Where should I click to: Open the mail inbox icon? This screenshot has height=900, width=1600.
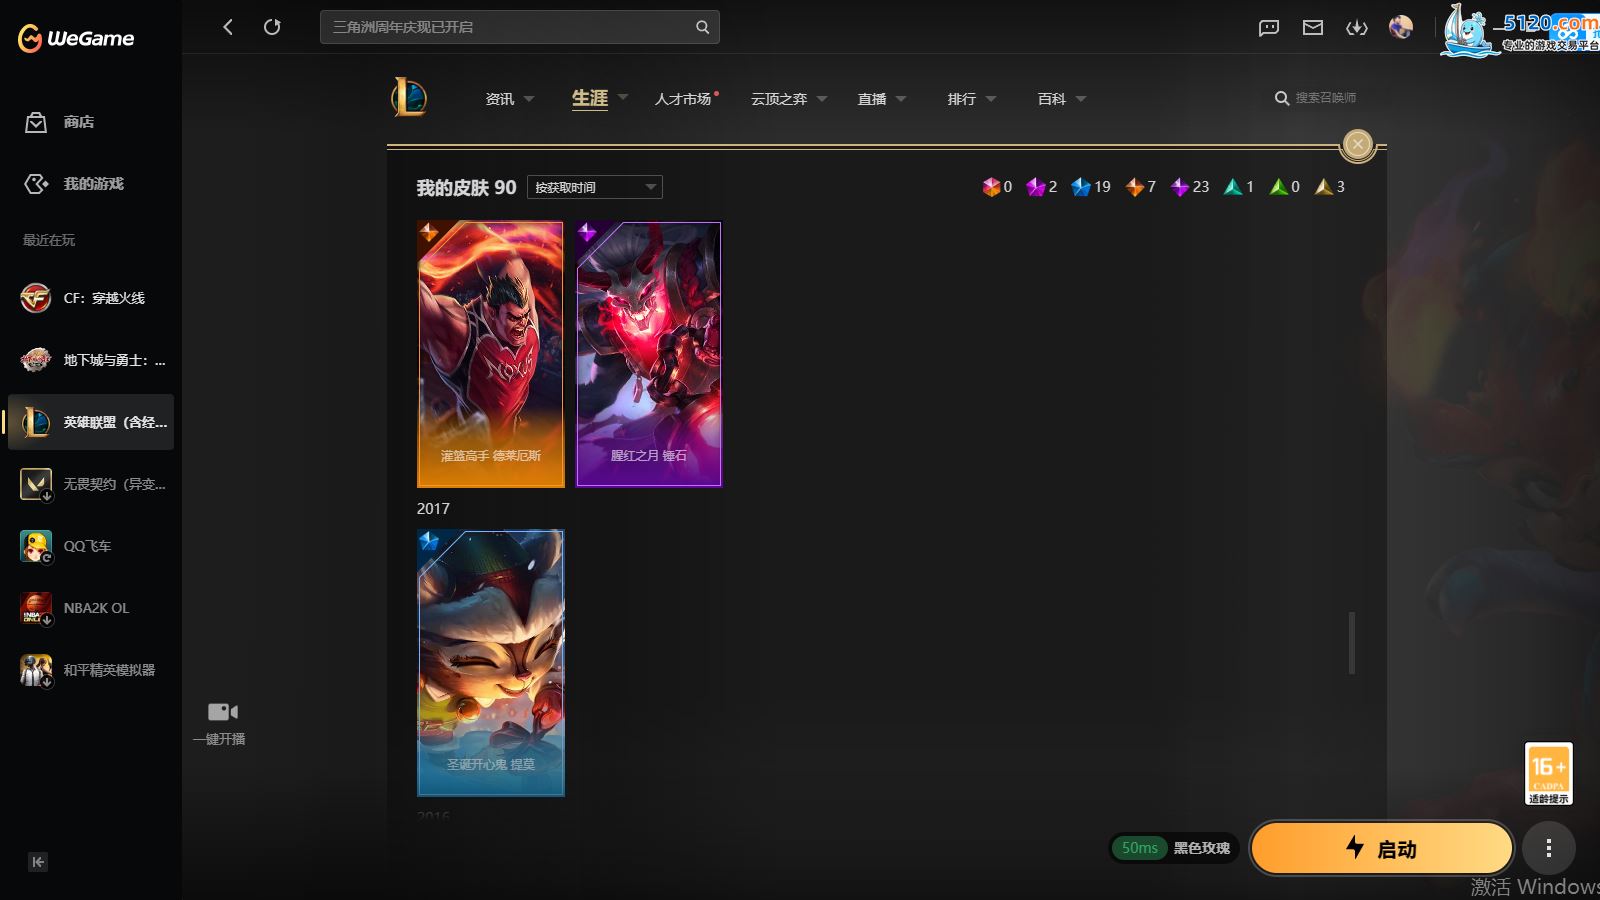1313,28
